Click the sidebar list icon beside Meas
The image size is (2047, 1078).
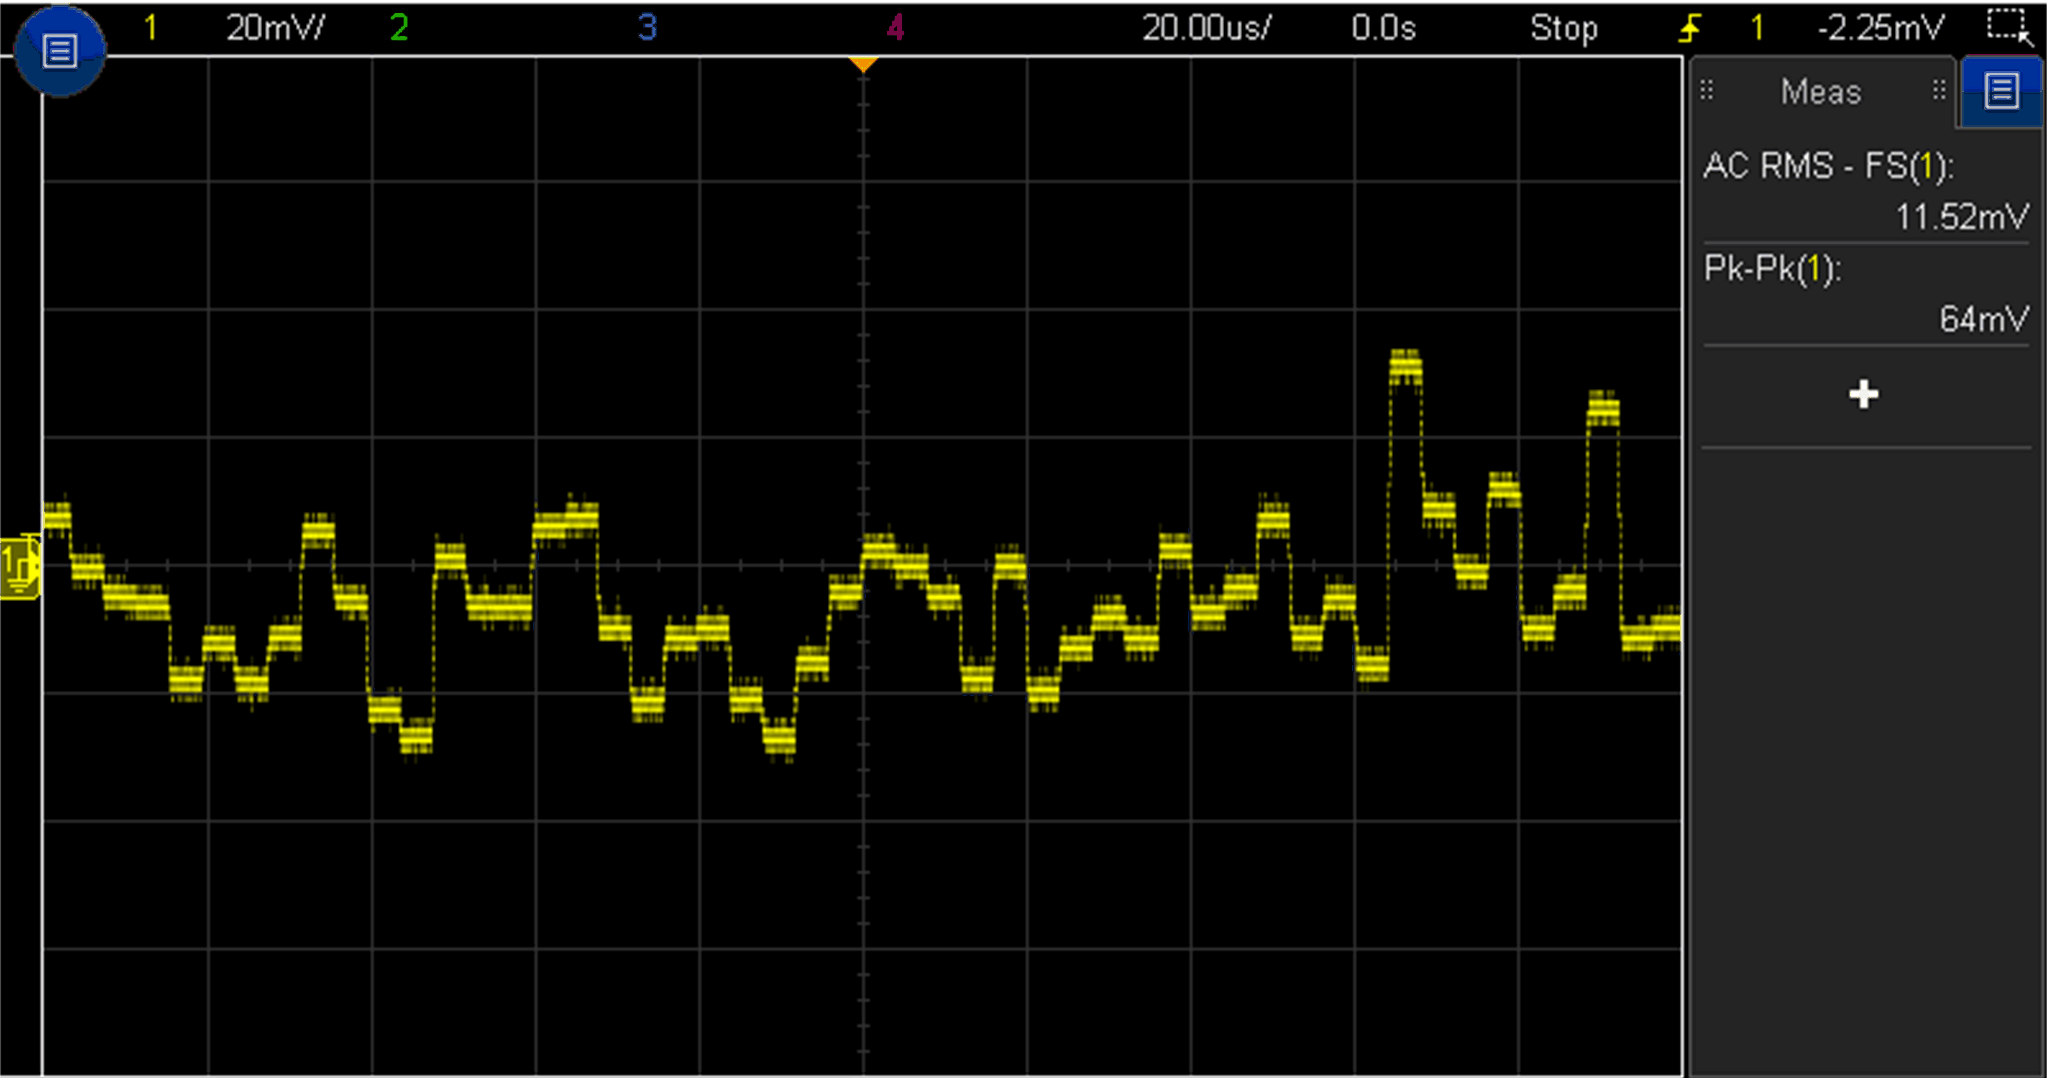2001,92
